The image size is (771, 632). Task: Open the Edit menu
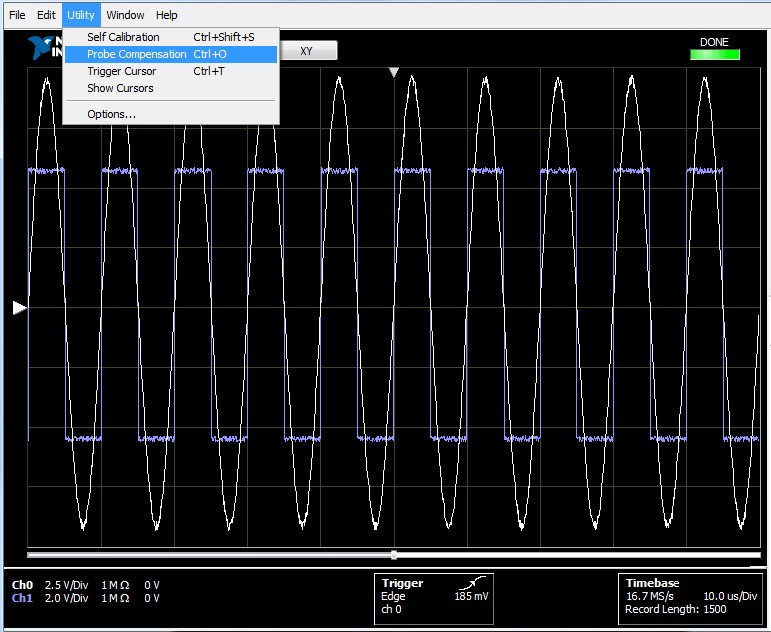[x=46, y=15]
